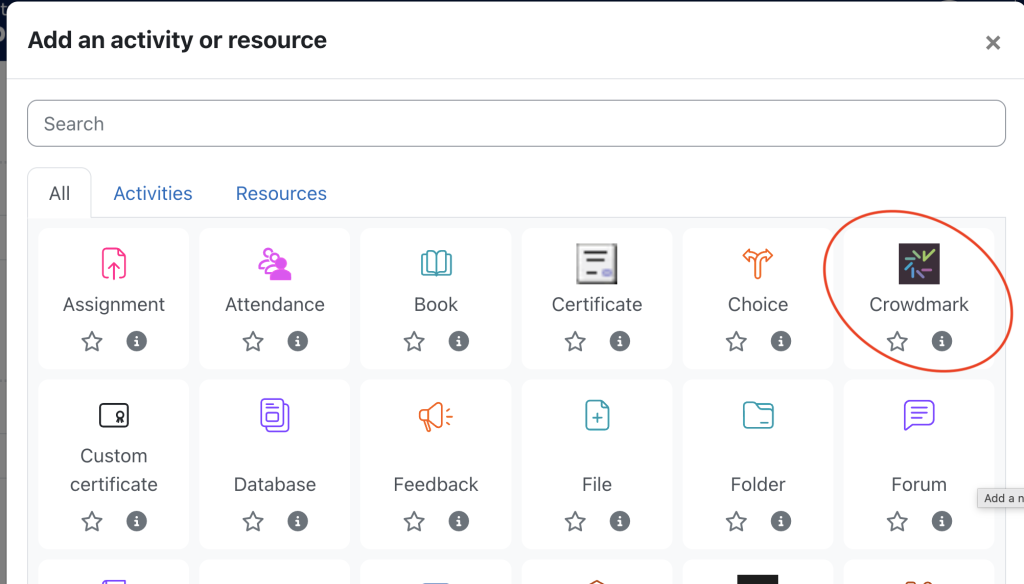Image resolution: width=1024 pixels, height=584 pixels.
Task: Open information about the Forum activity
Action: tap(942, 521)
